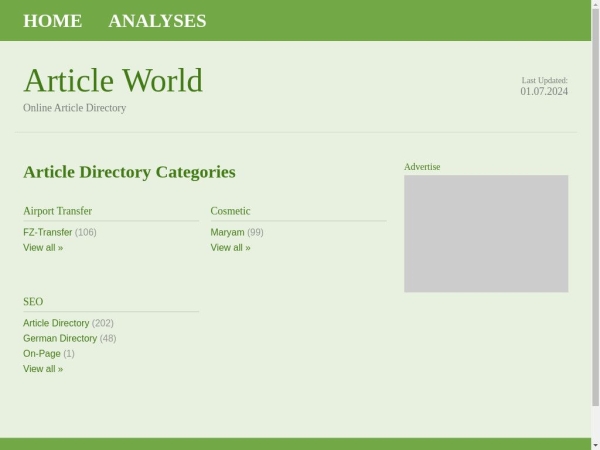Open the FZ-Transfer subcategory link
The width and height of the screenshot is (600, 450).
pyautogui.click(x=48, y=233)
